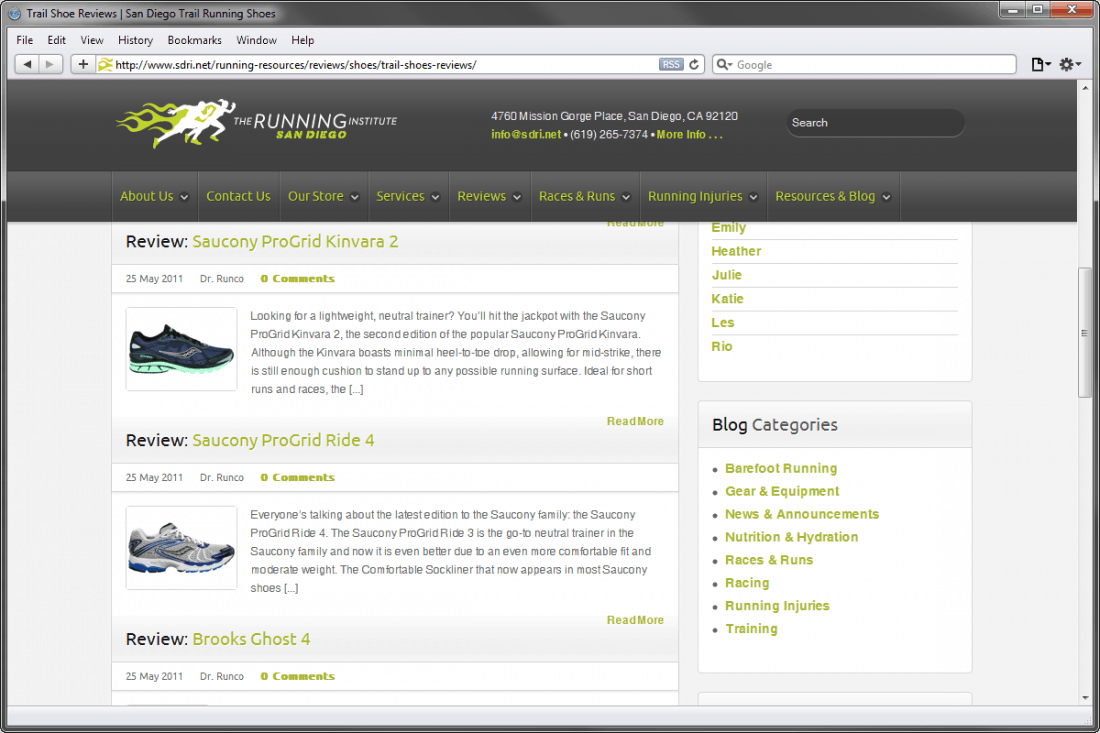
Task: Open the Edit menu
Action: pyautogui.click(x=57, y=40)
